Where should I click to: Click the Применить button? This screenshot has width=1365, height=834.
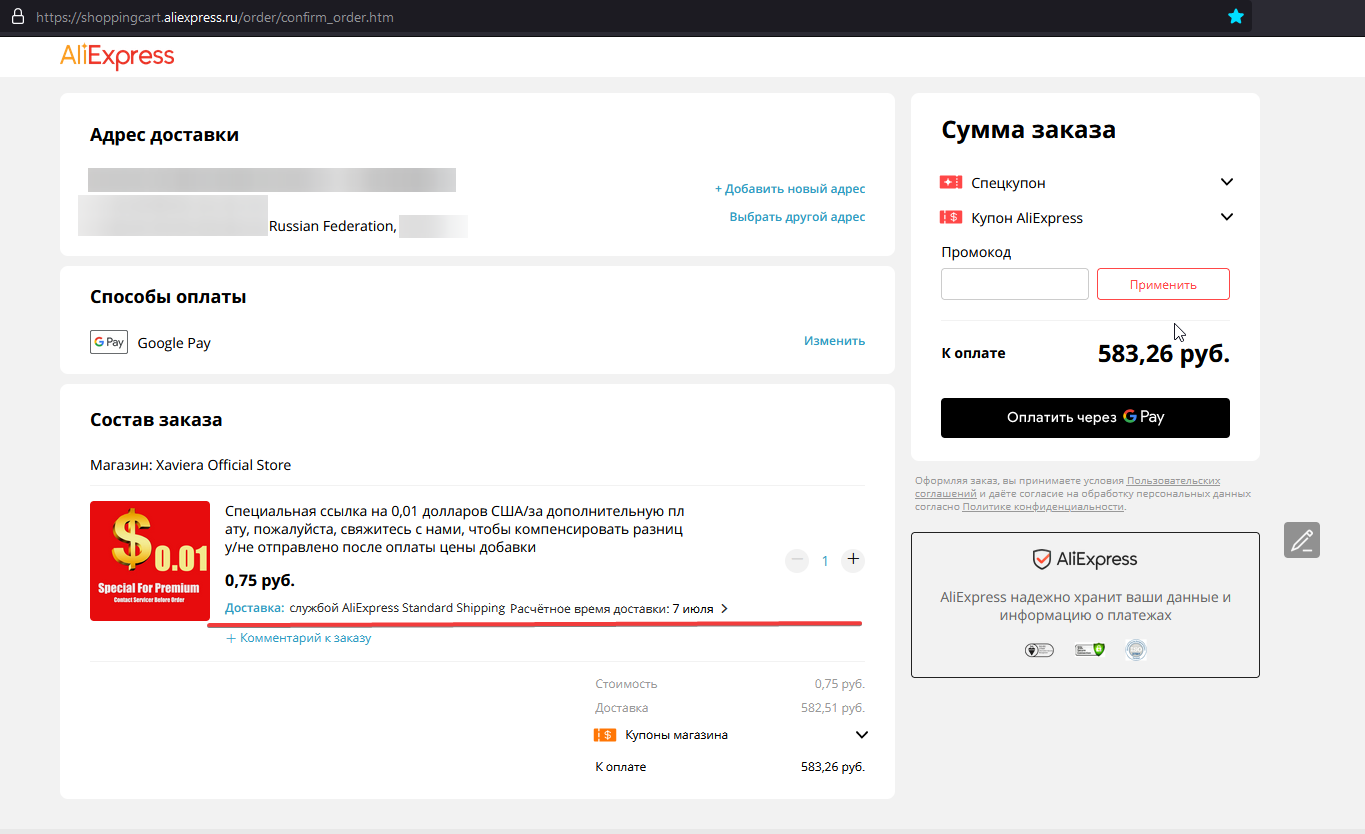pyautogui.click(x=1163, y=284)
